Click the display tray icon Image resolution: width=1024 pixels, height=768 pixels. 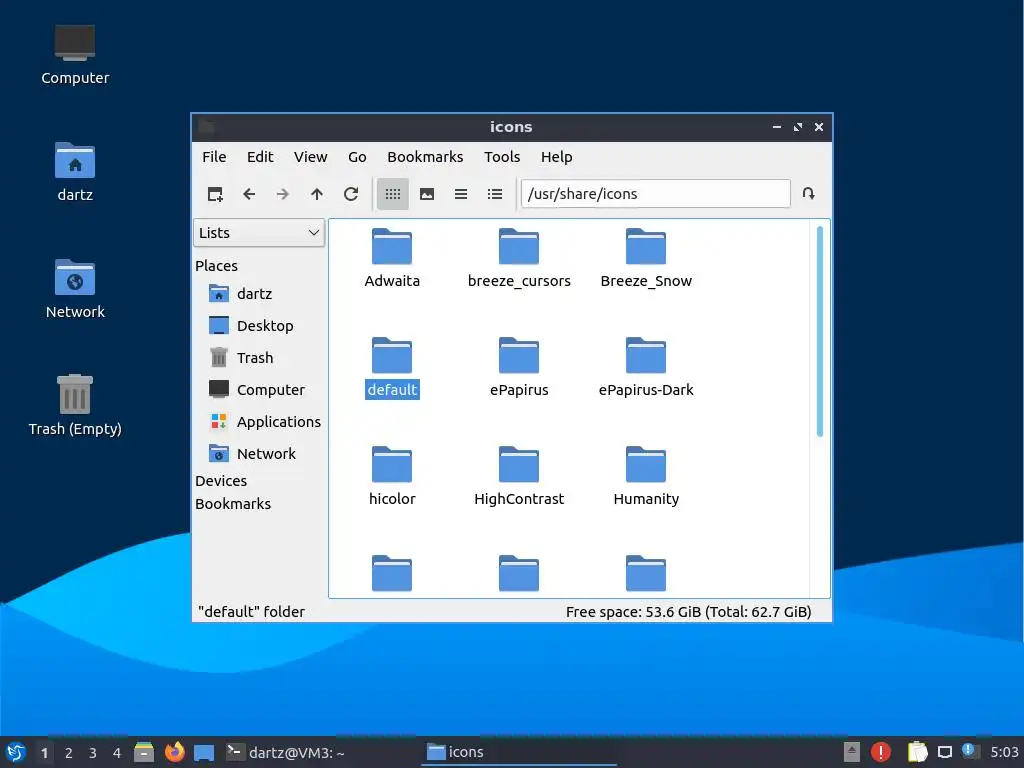(x=945, y=752)
